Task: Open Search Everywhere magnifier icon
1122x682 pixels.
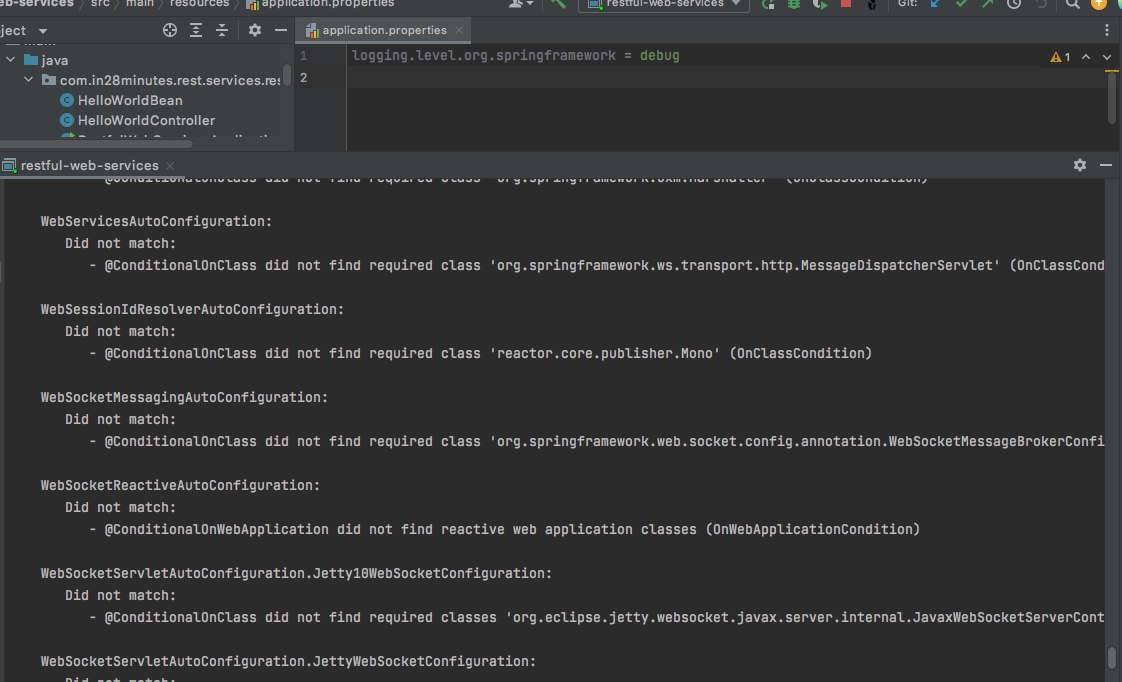Action: 1073,4
